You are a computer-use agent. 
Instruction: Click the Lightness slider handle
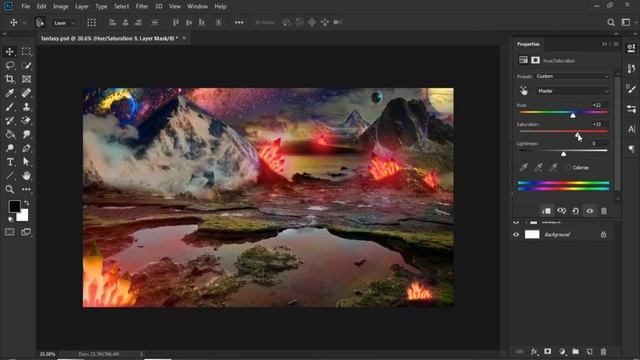pyautogui.click(x=564, y=154)
